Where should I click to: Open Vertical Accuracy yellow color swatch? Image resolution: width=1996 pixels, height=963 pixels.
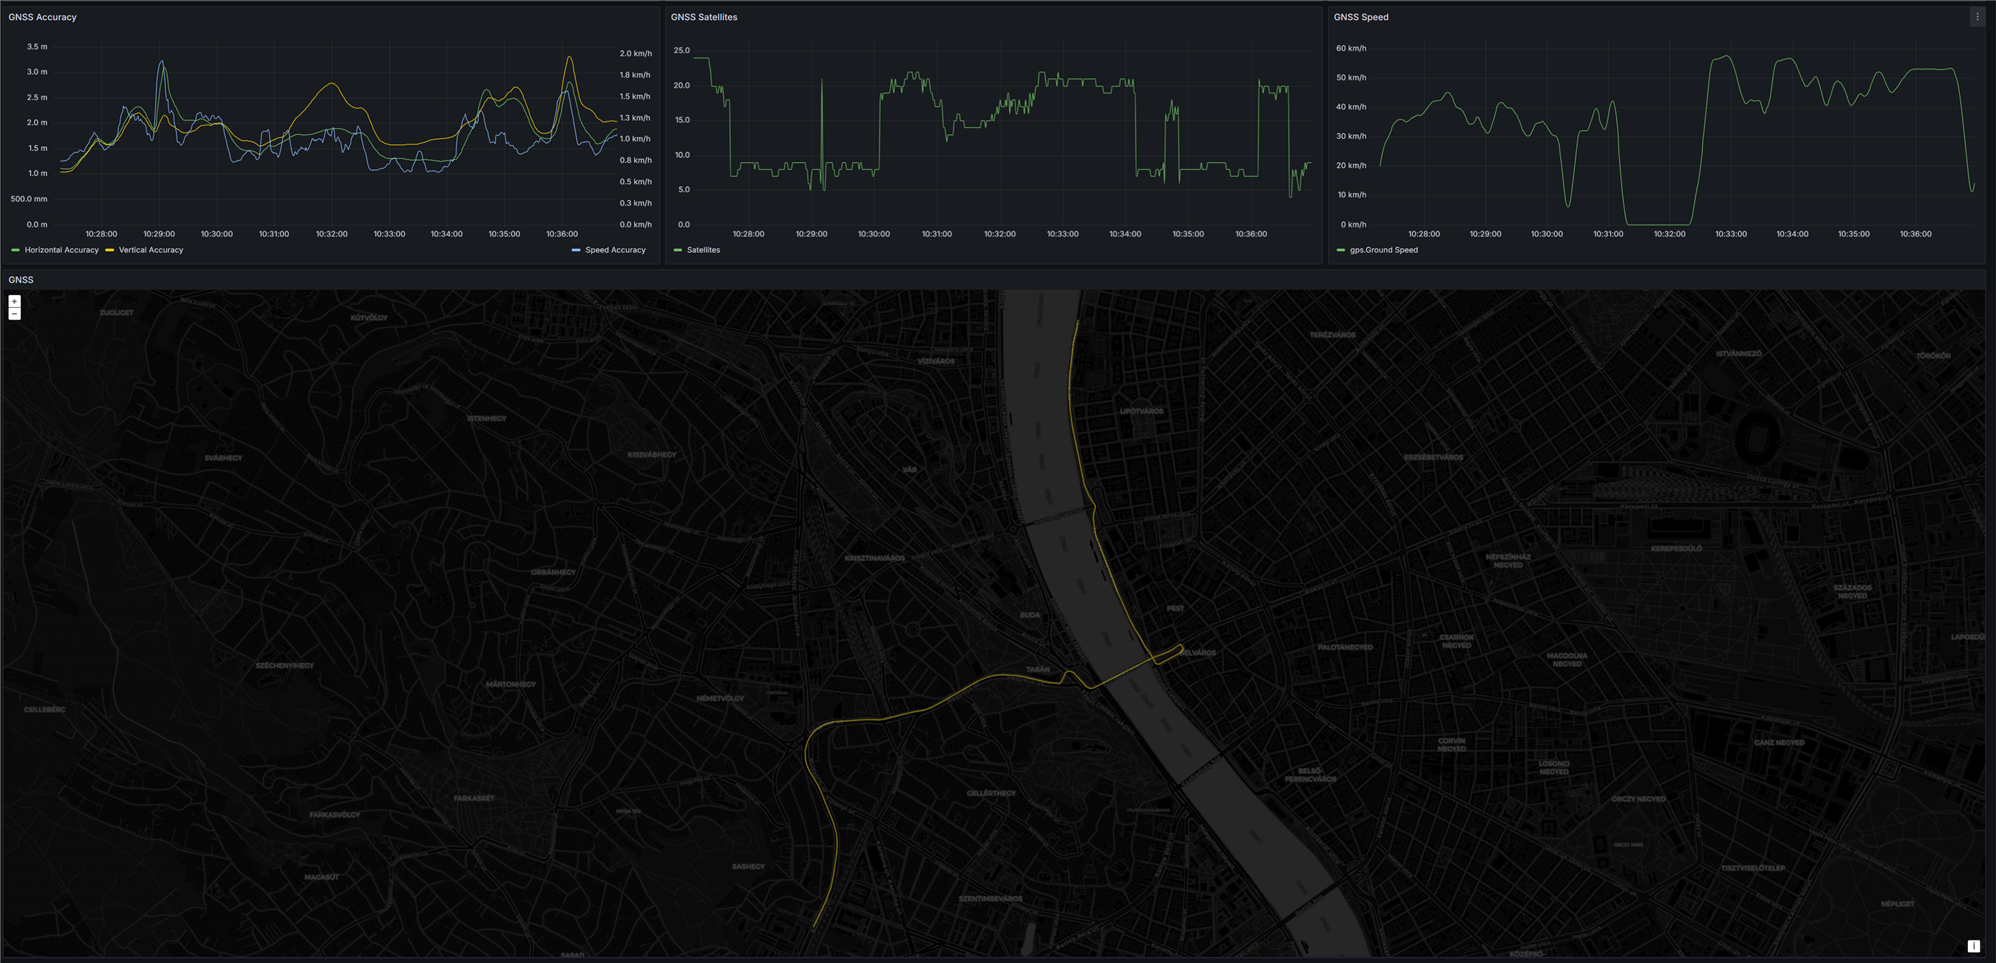[x=109, y=250]
